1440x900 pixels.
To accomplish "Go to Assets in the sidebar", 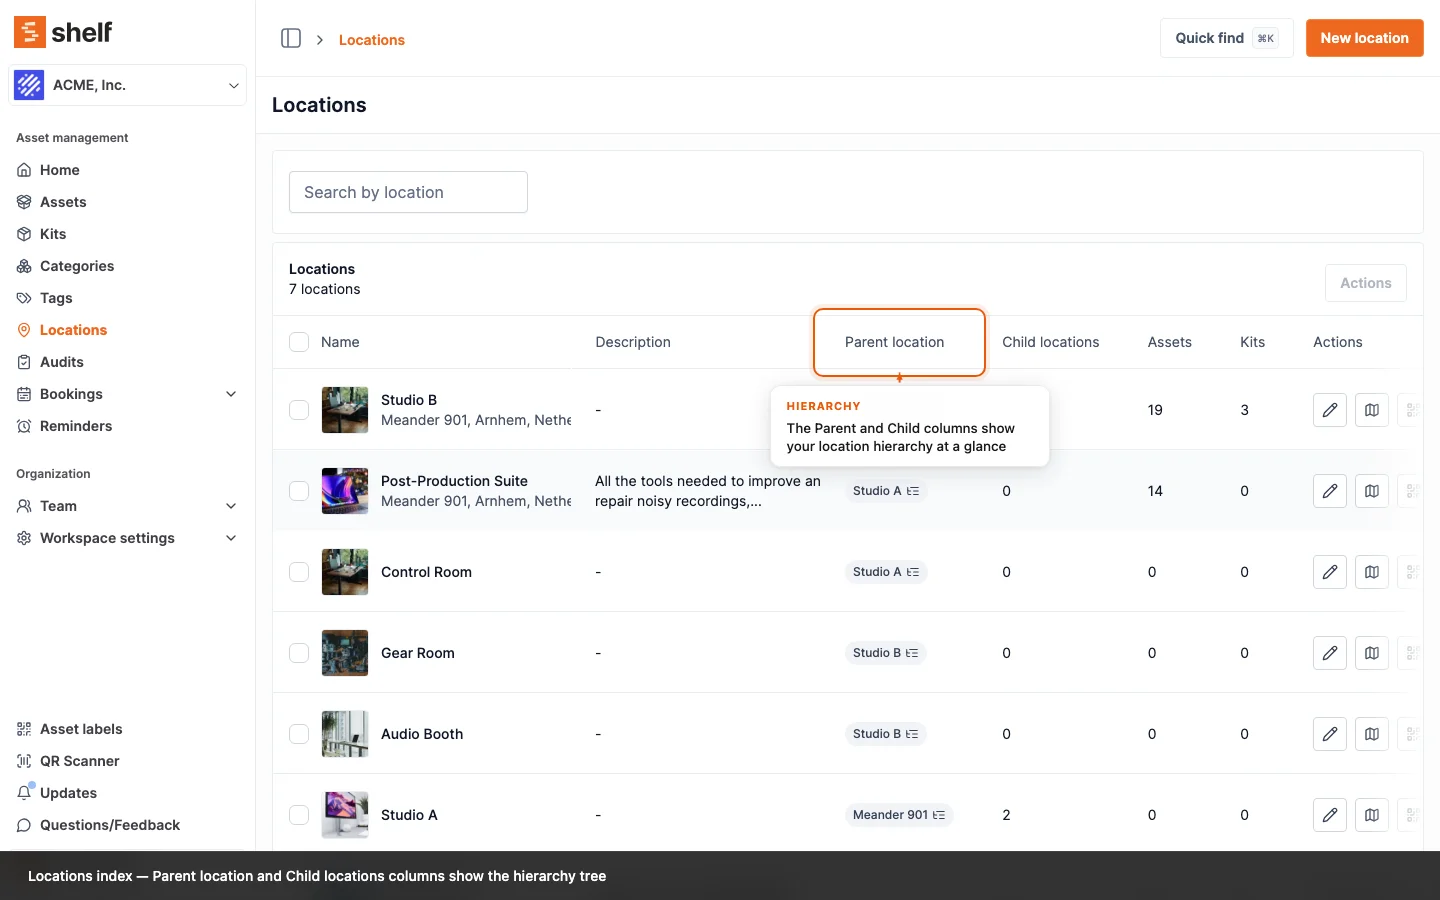I will click(63, 202).
